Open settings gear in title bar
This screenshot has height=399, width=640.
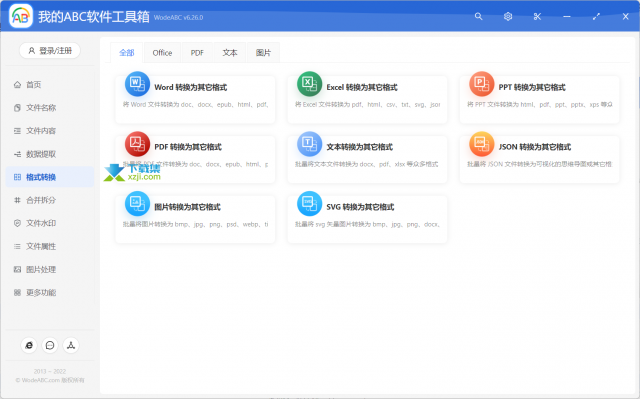[508, 16]
